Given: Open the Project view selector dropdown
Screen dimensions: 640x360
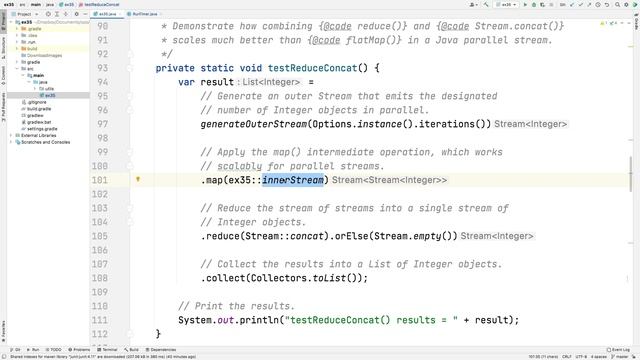Looking at the screenshot, I should click(x=25, y=14).
